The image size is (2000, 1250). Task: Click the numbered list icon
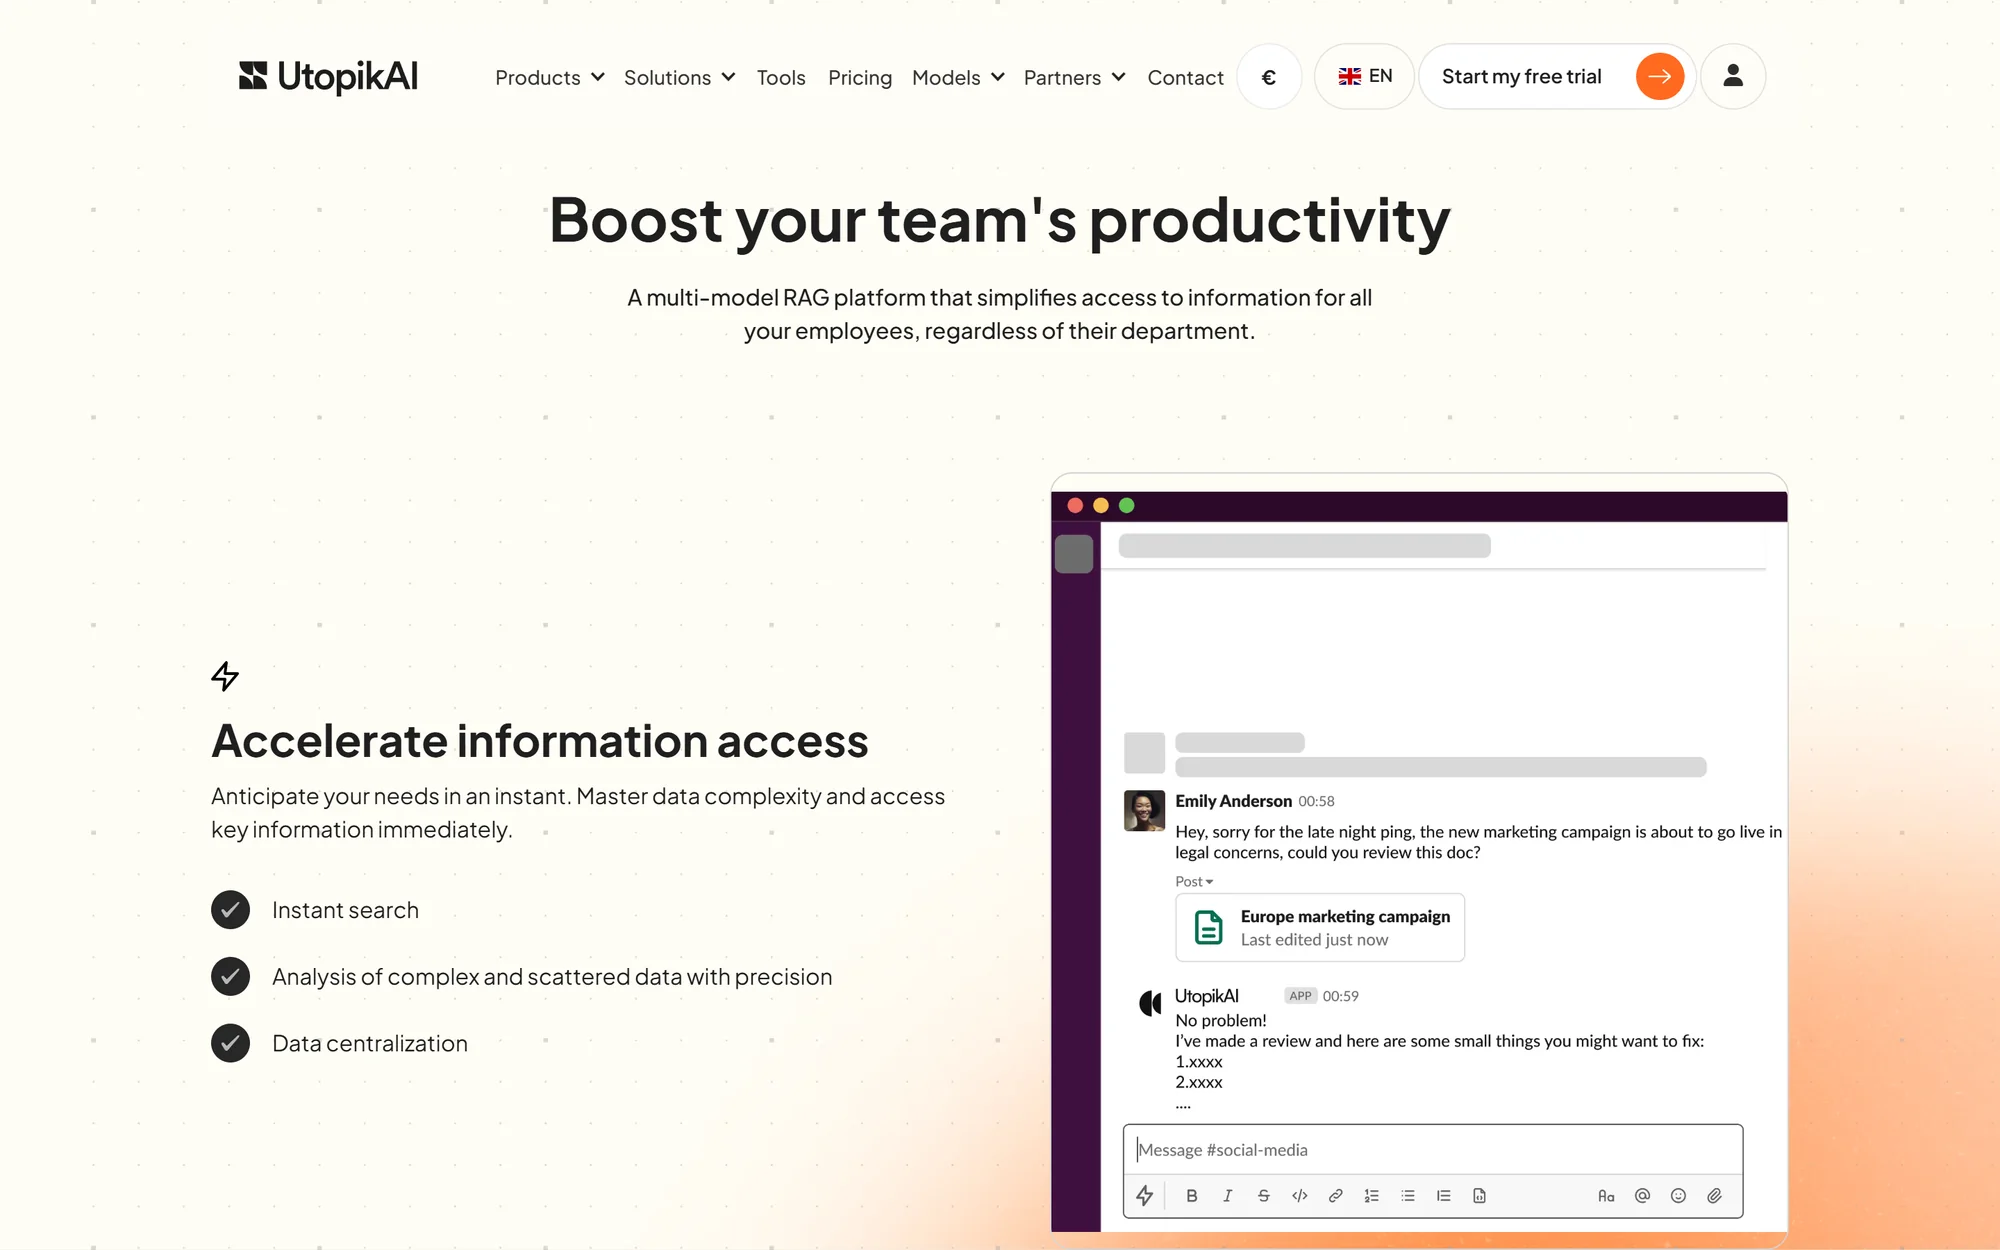tap(1371, 1195)
